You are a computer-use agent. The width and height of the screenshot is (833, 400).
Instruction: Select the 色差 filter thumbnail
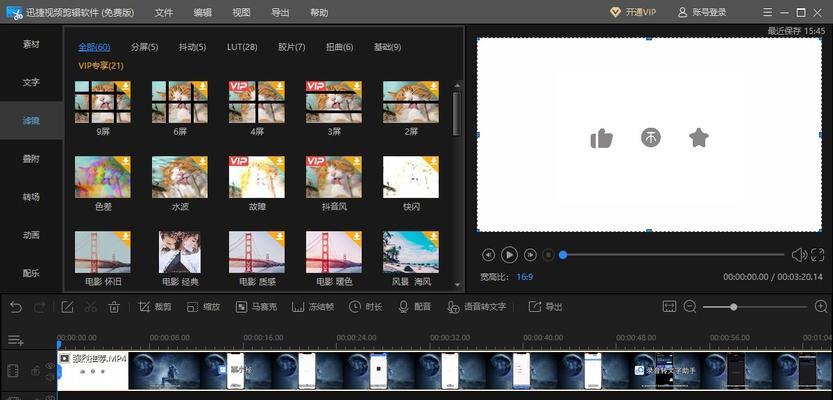click(x=103, y=177)
